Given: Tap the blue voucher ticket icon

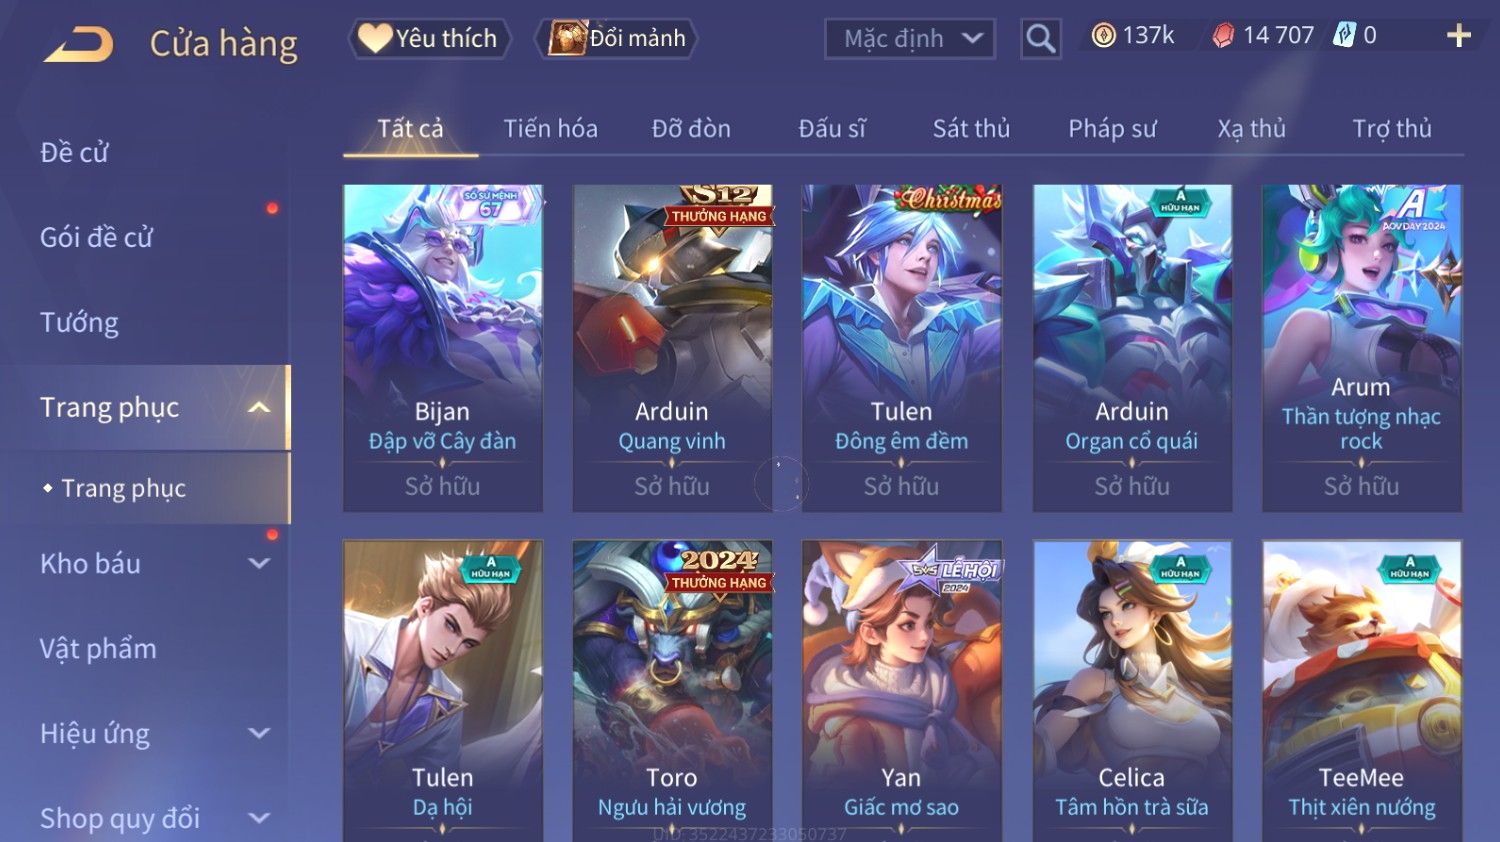Looking at the screenshot, I should pyautogui.click(x=1344, y=36).
